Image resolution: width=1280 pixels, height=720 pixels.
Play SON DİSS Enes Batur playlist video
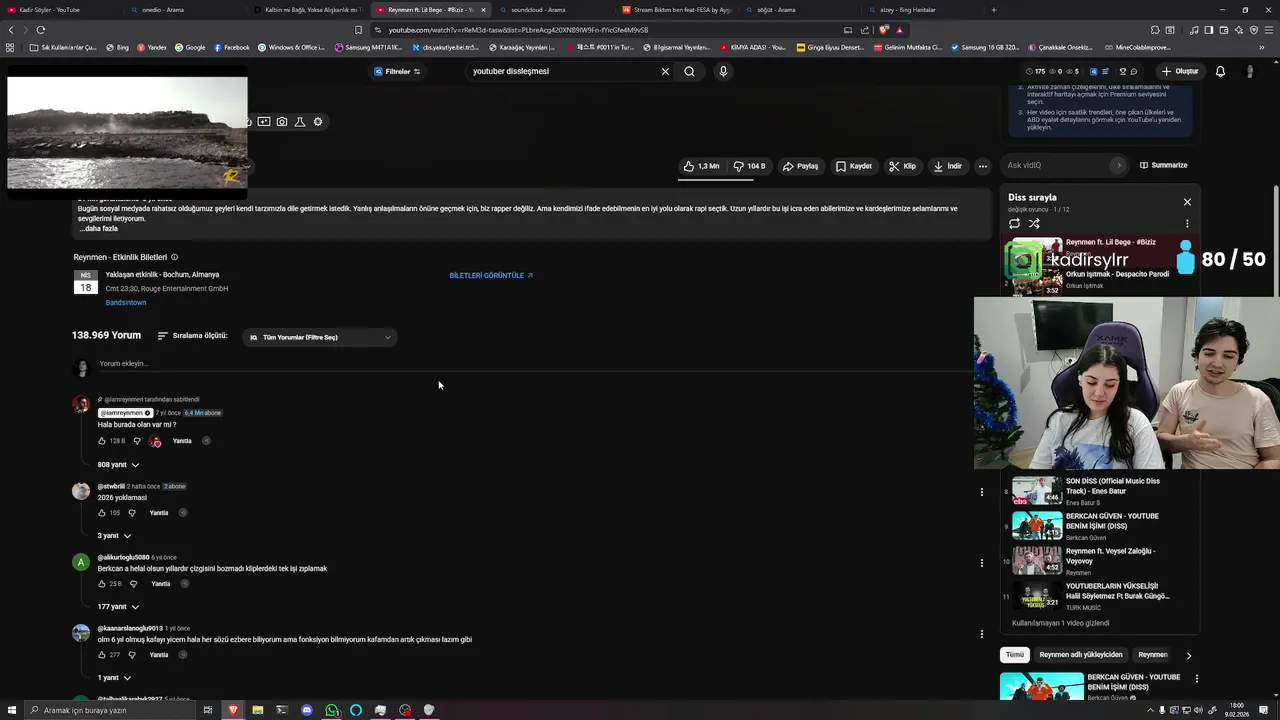pos(1090,491)
